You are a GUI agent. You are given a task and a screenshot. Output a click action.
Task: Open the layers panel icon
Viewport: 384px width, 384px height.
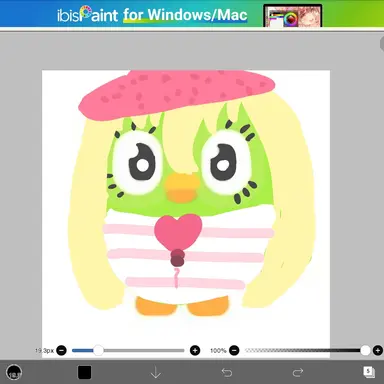pyautogui.click(x=369, y=372)
